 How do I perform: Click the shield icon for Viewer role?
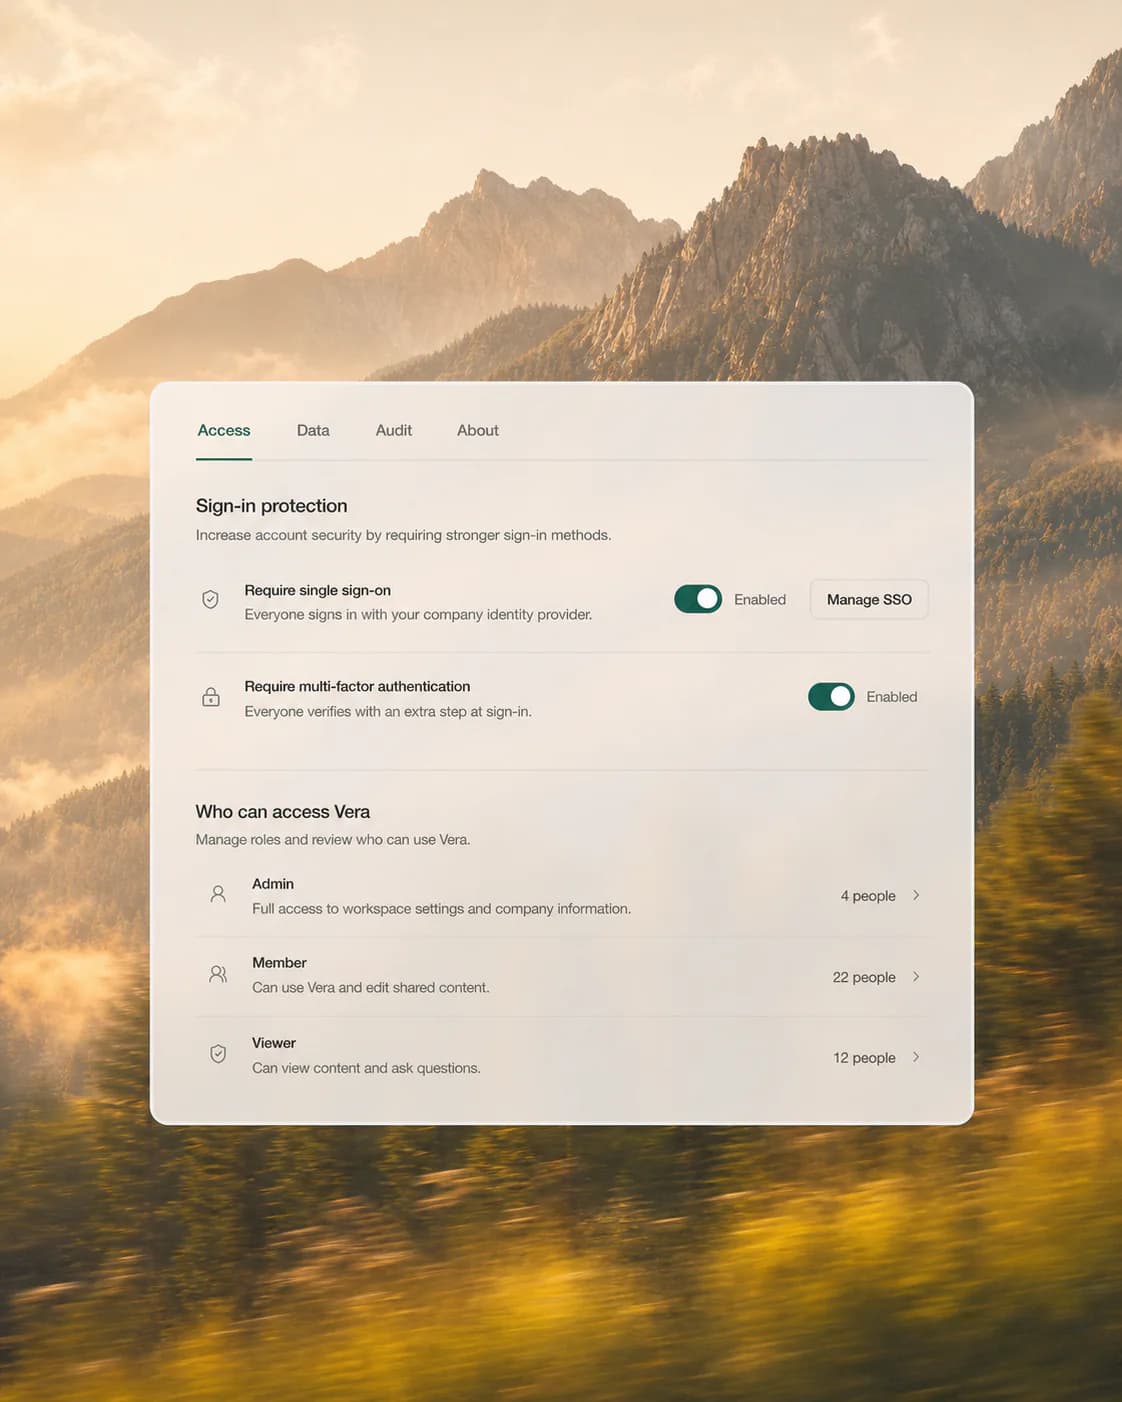(x=218, y=1054)
